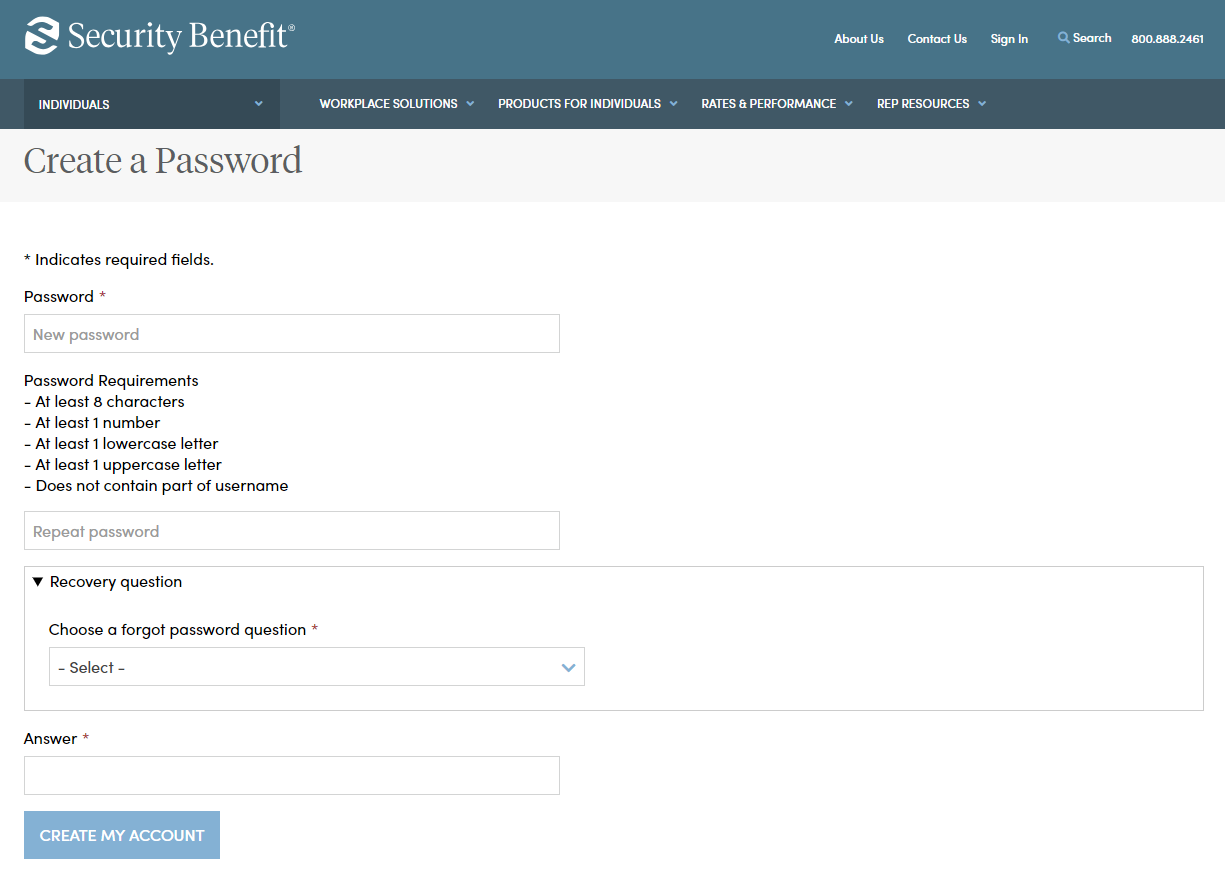Click the 'Indicates required fields' note

click(119, 260)
